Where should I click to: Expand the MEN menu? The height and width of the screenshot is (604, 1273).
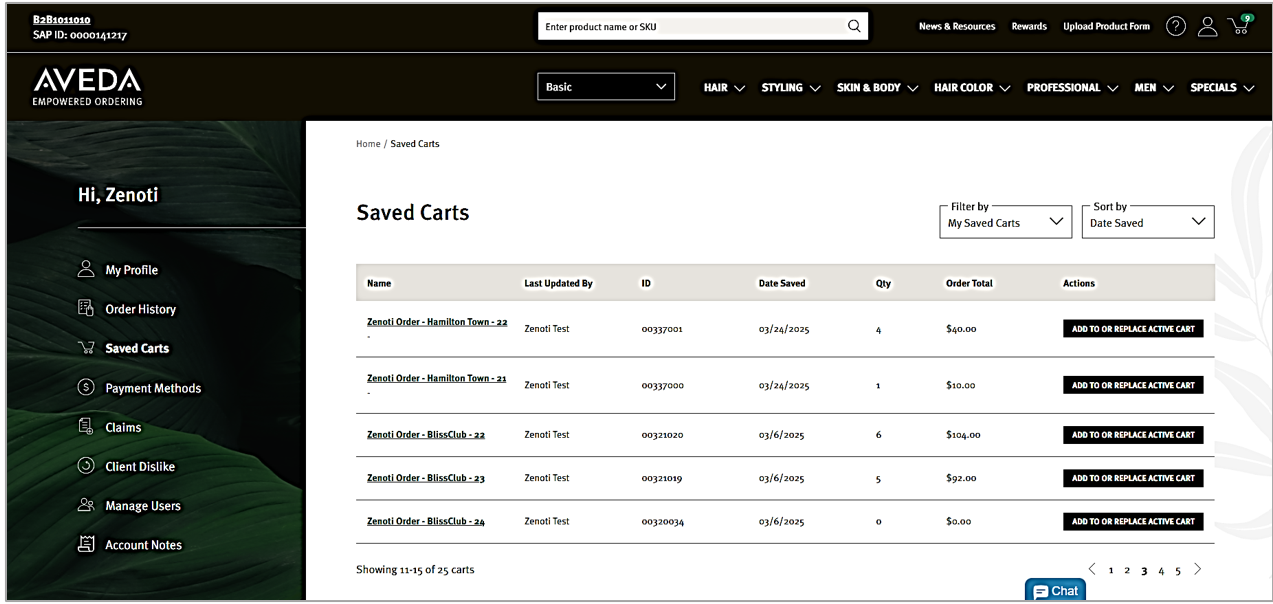[x=1154, y=88]
